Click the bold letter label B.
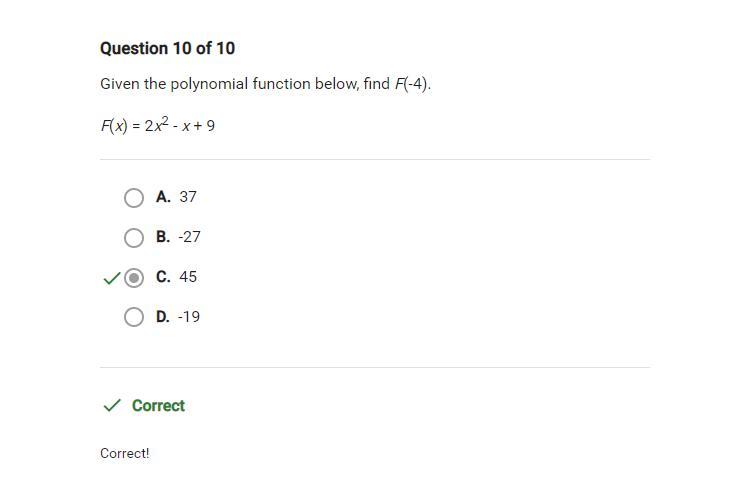 click(x=163, y=237)
